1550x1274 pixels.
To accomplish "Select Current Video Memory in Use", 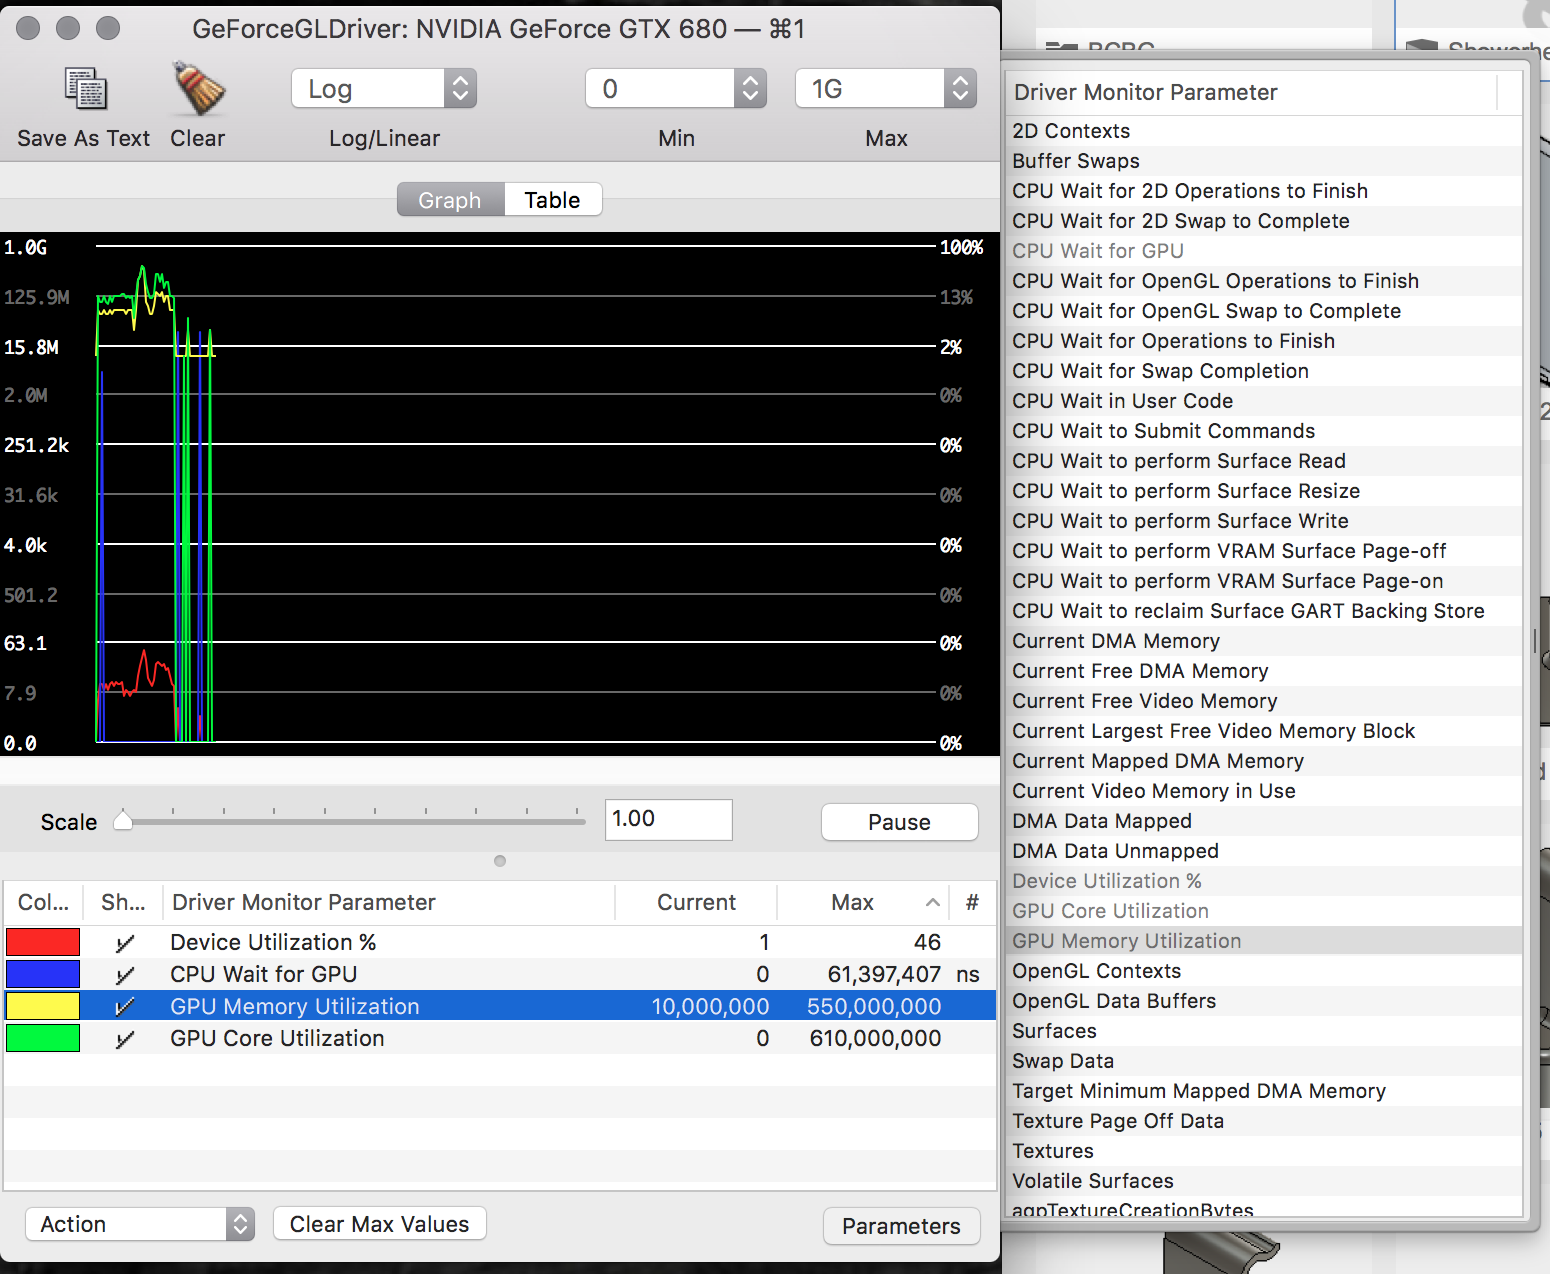I will click(x=1265, y=791).
